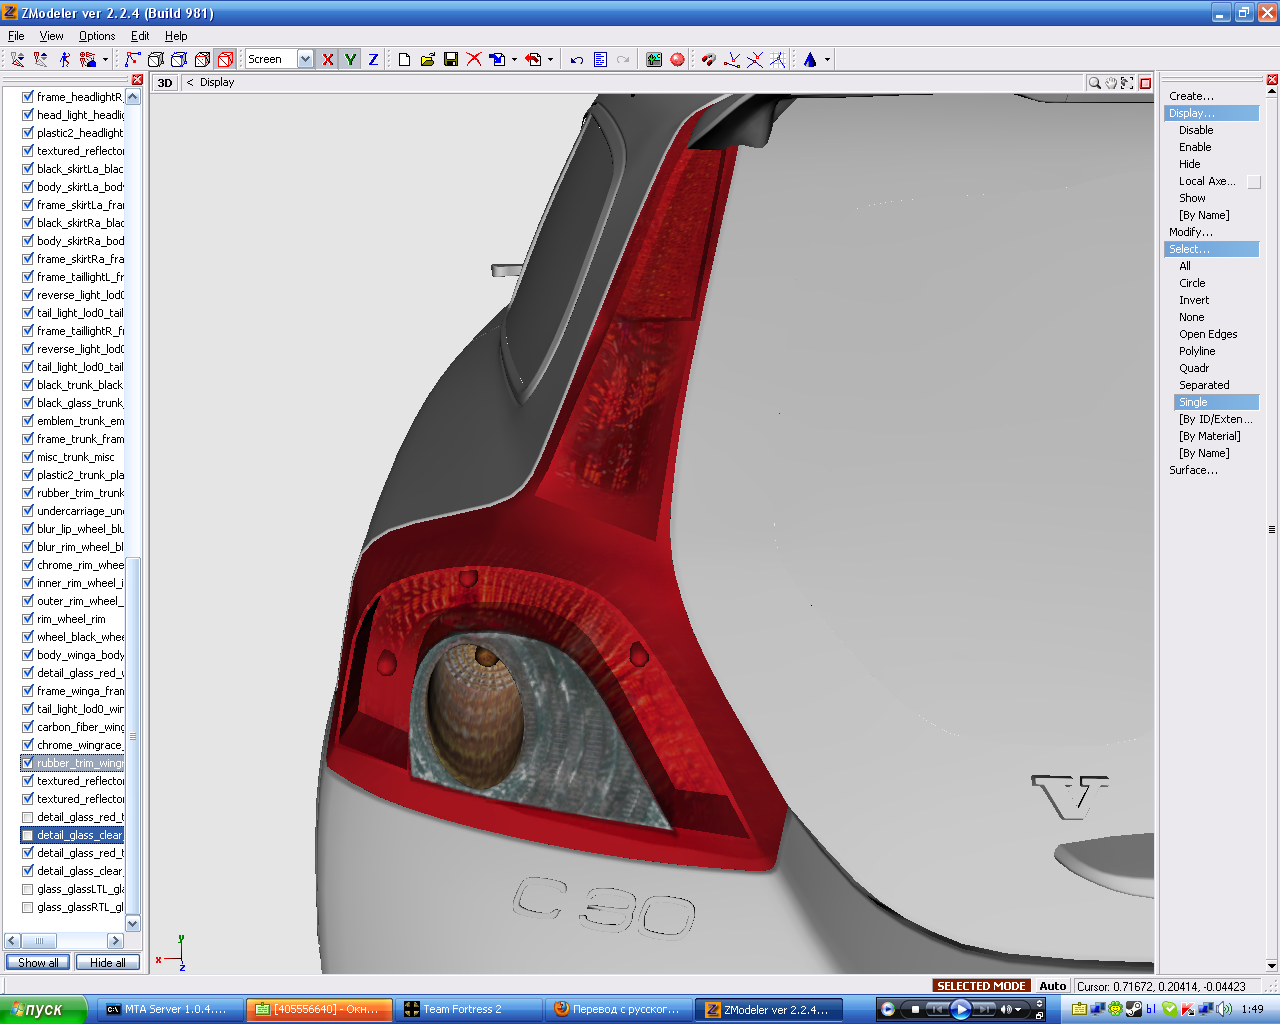Select the viewport pan hand tool
The width and height of the screenshot is (1280, 1024).
pos(1111,83)
